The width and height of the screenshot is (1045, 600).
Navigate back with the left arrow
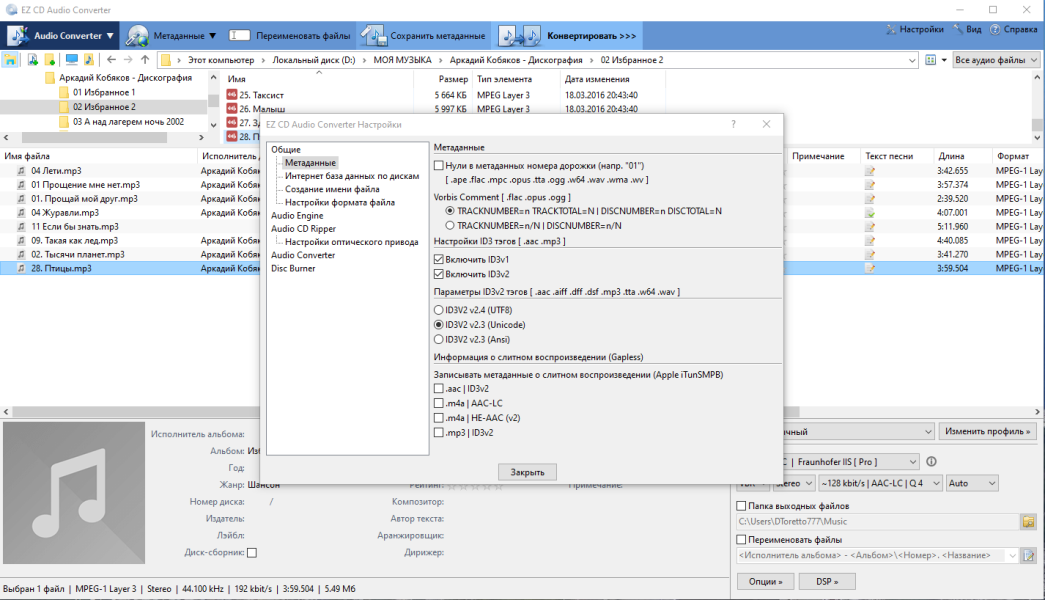[x=111, y=60]
